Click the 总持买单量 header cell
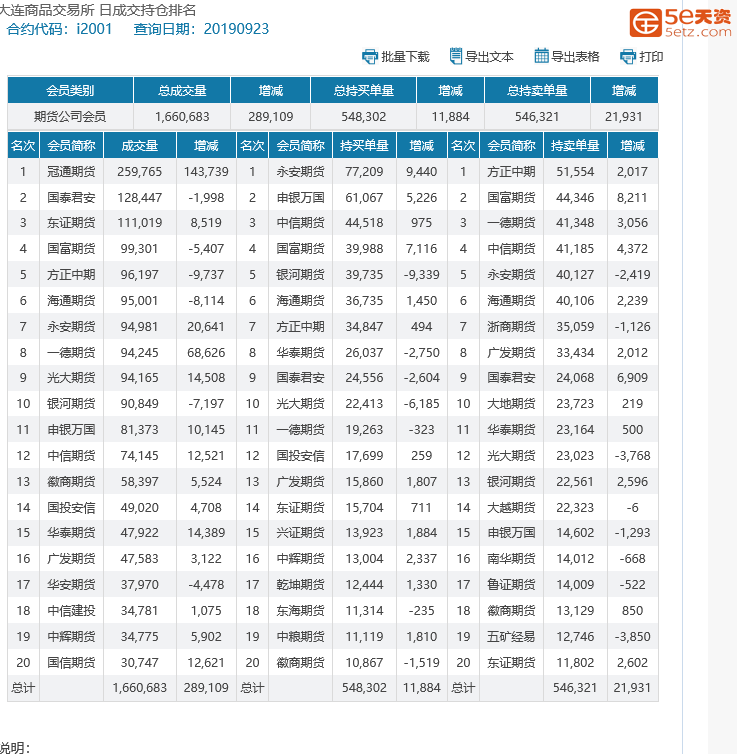 click(363, 90)
